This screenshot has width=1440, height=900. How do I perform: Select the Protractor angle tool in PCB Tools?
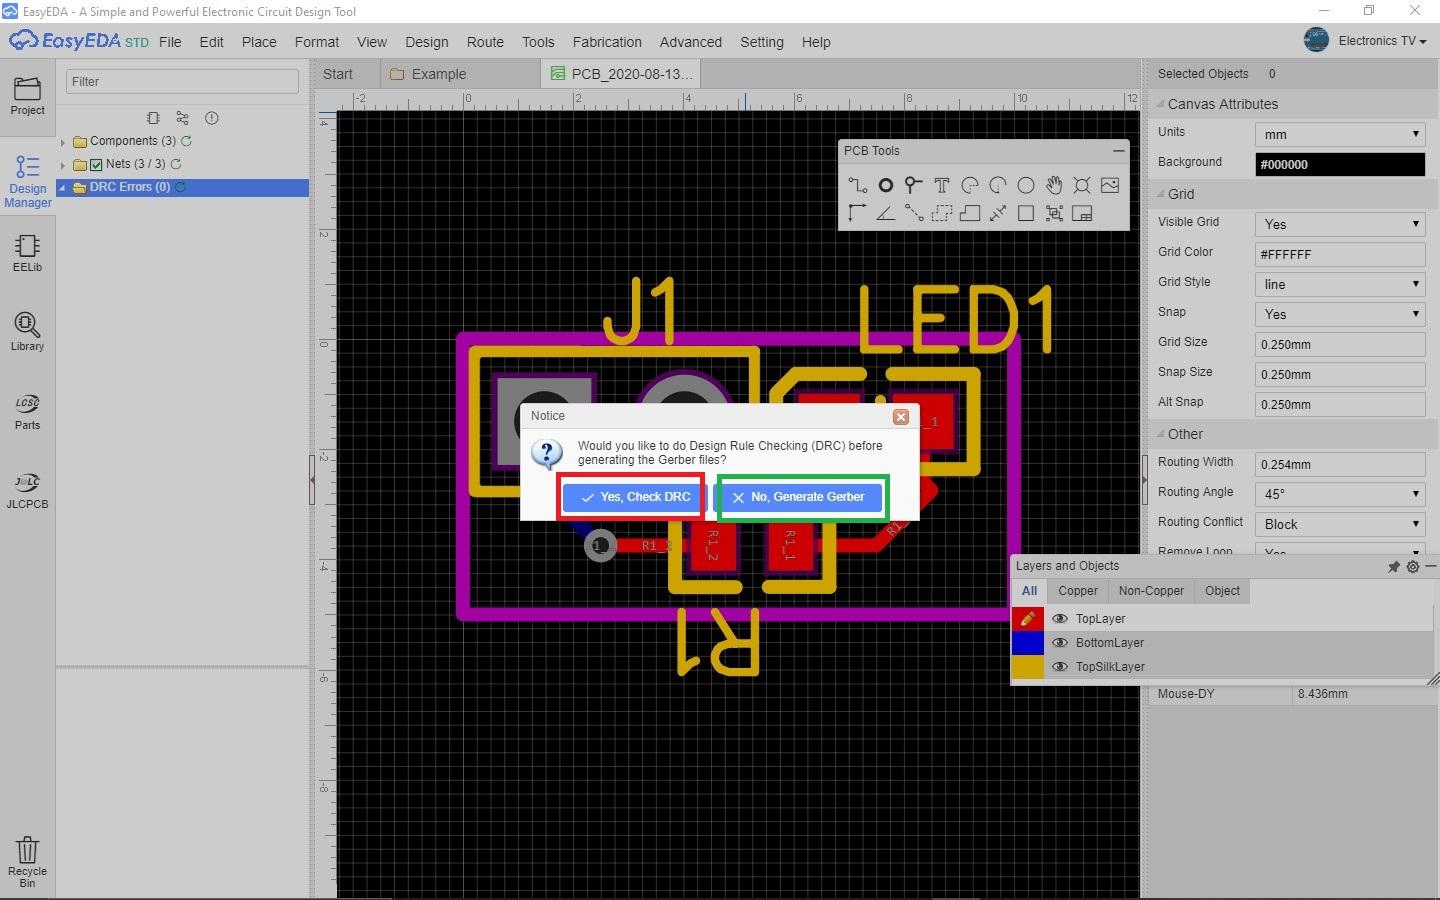point(885,213)
